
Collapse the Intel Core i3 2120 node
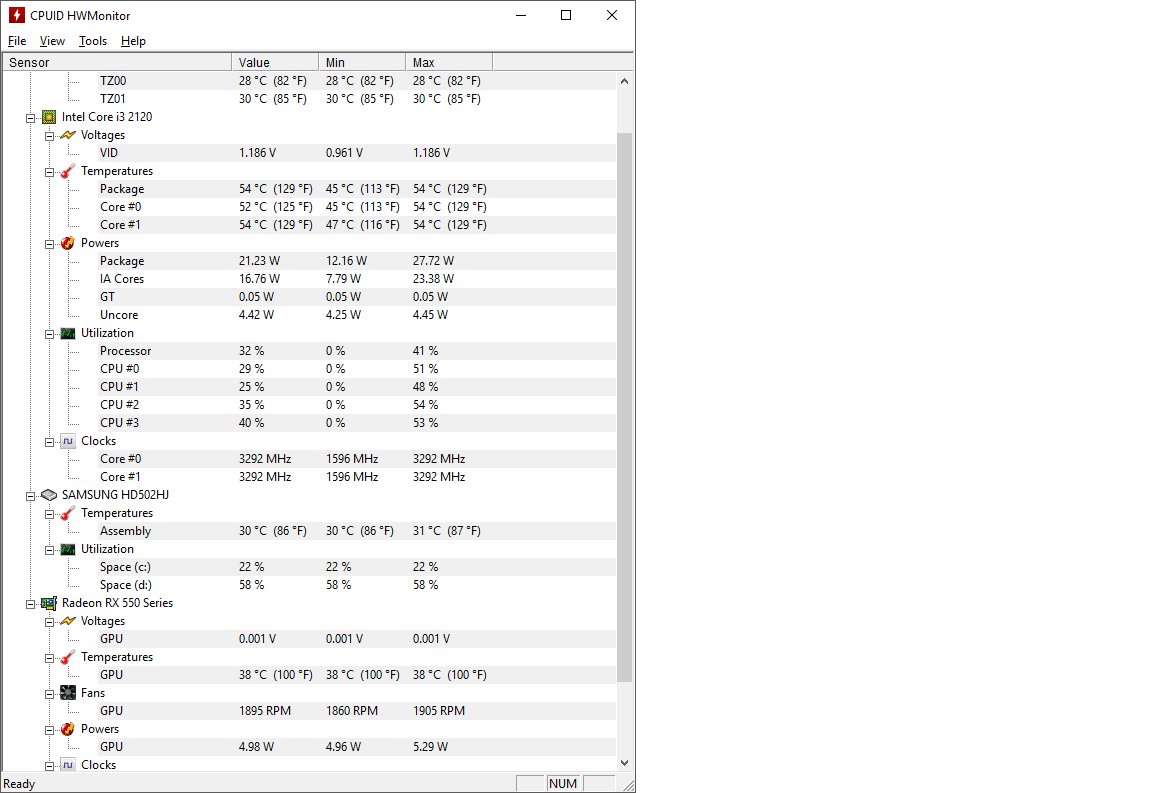(x=31, y=118)
